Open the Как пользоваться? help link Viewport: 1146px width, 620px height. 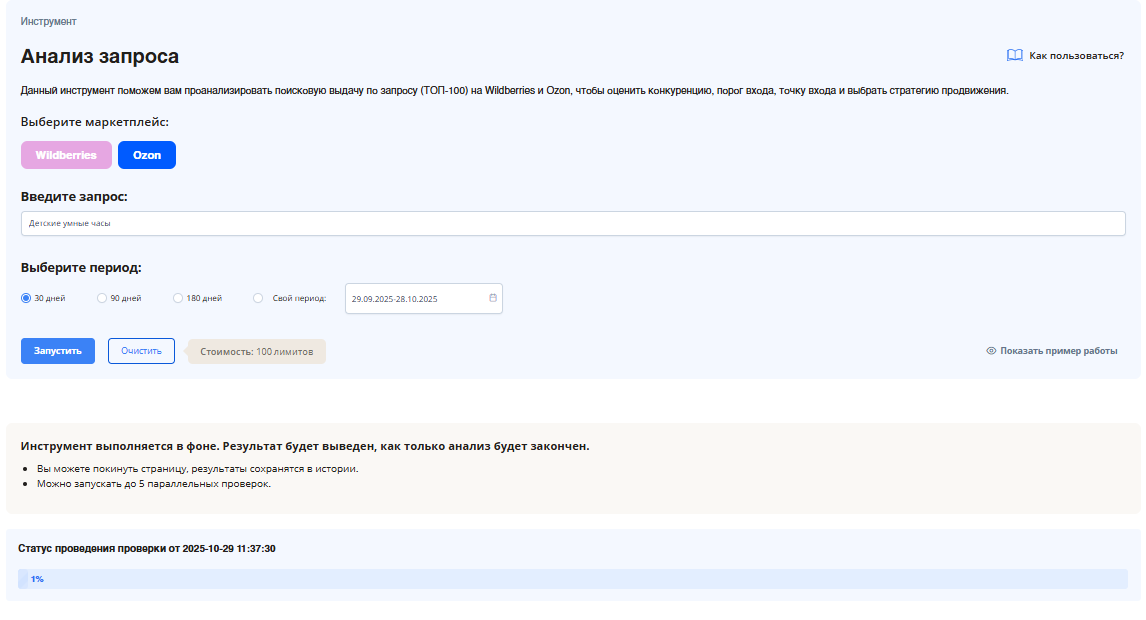coord(1076,56)
